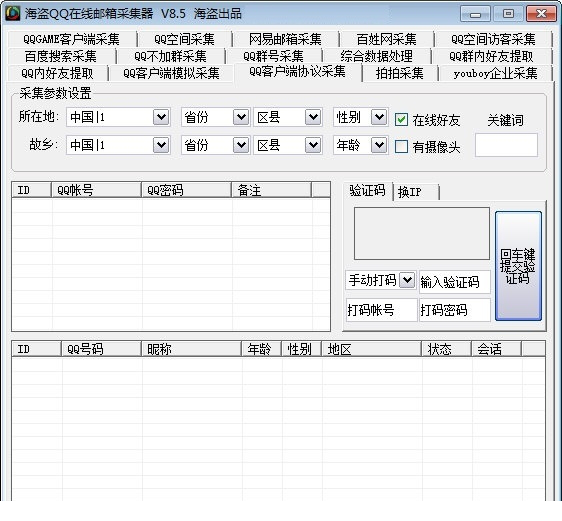
Task: Minimize the 海盗QQ采集器 window
Action: coord(475,14)
